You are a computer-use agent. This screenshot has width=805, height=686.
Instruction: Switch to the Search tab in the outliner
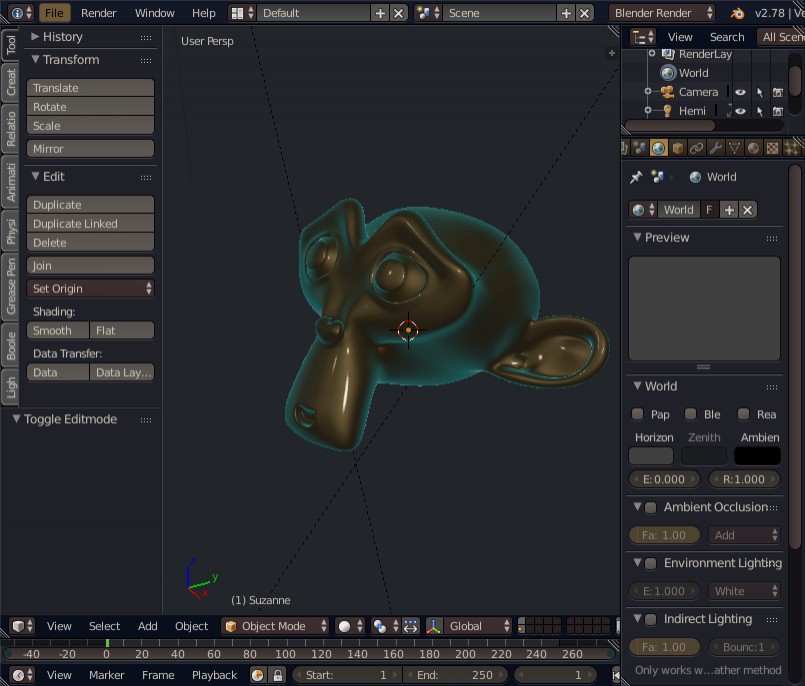coord(727,37)
